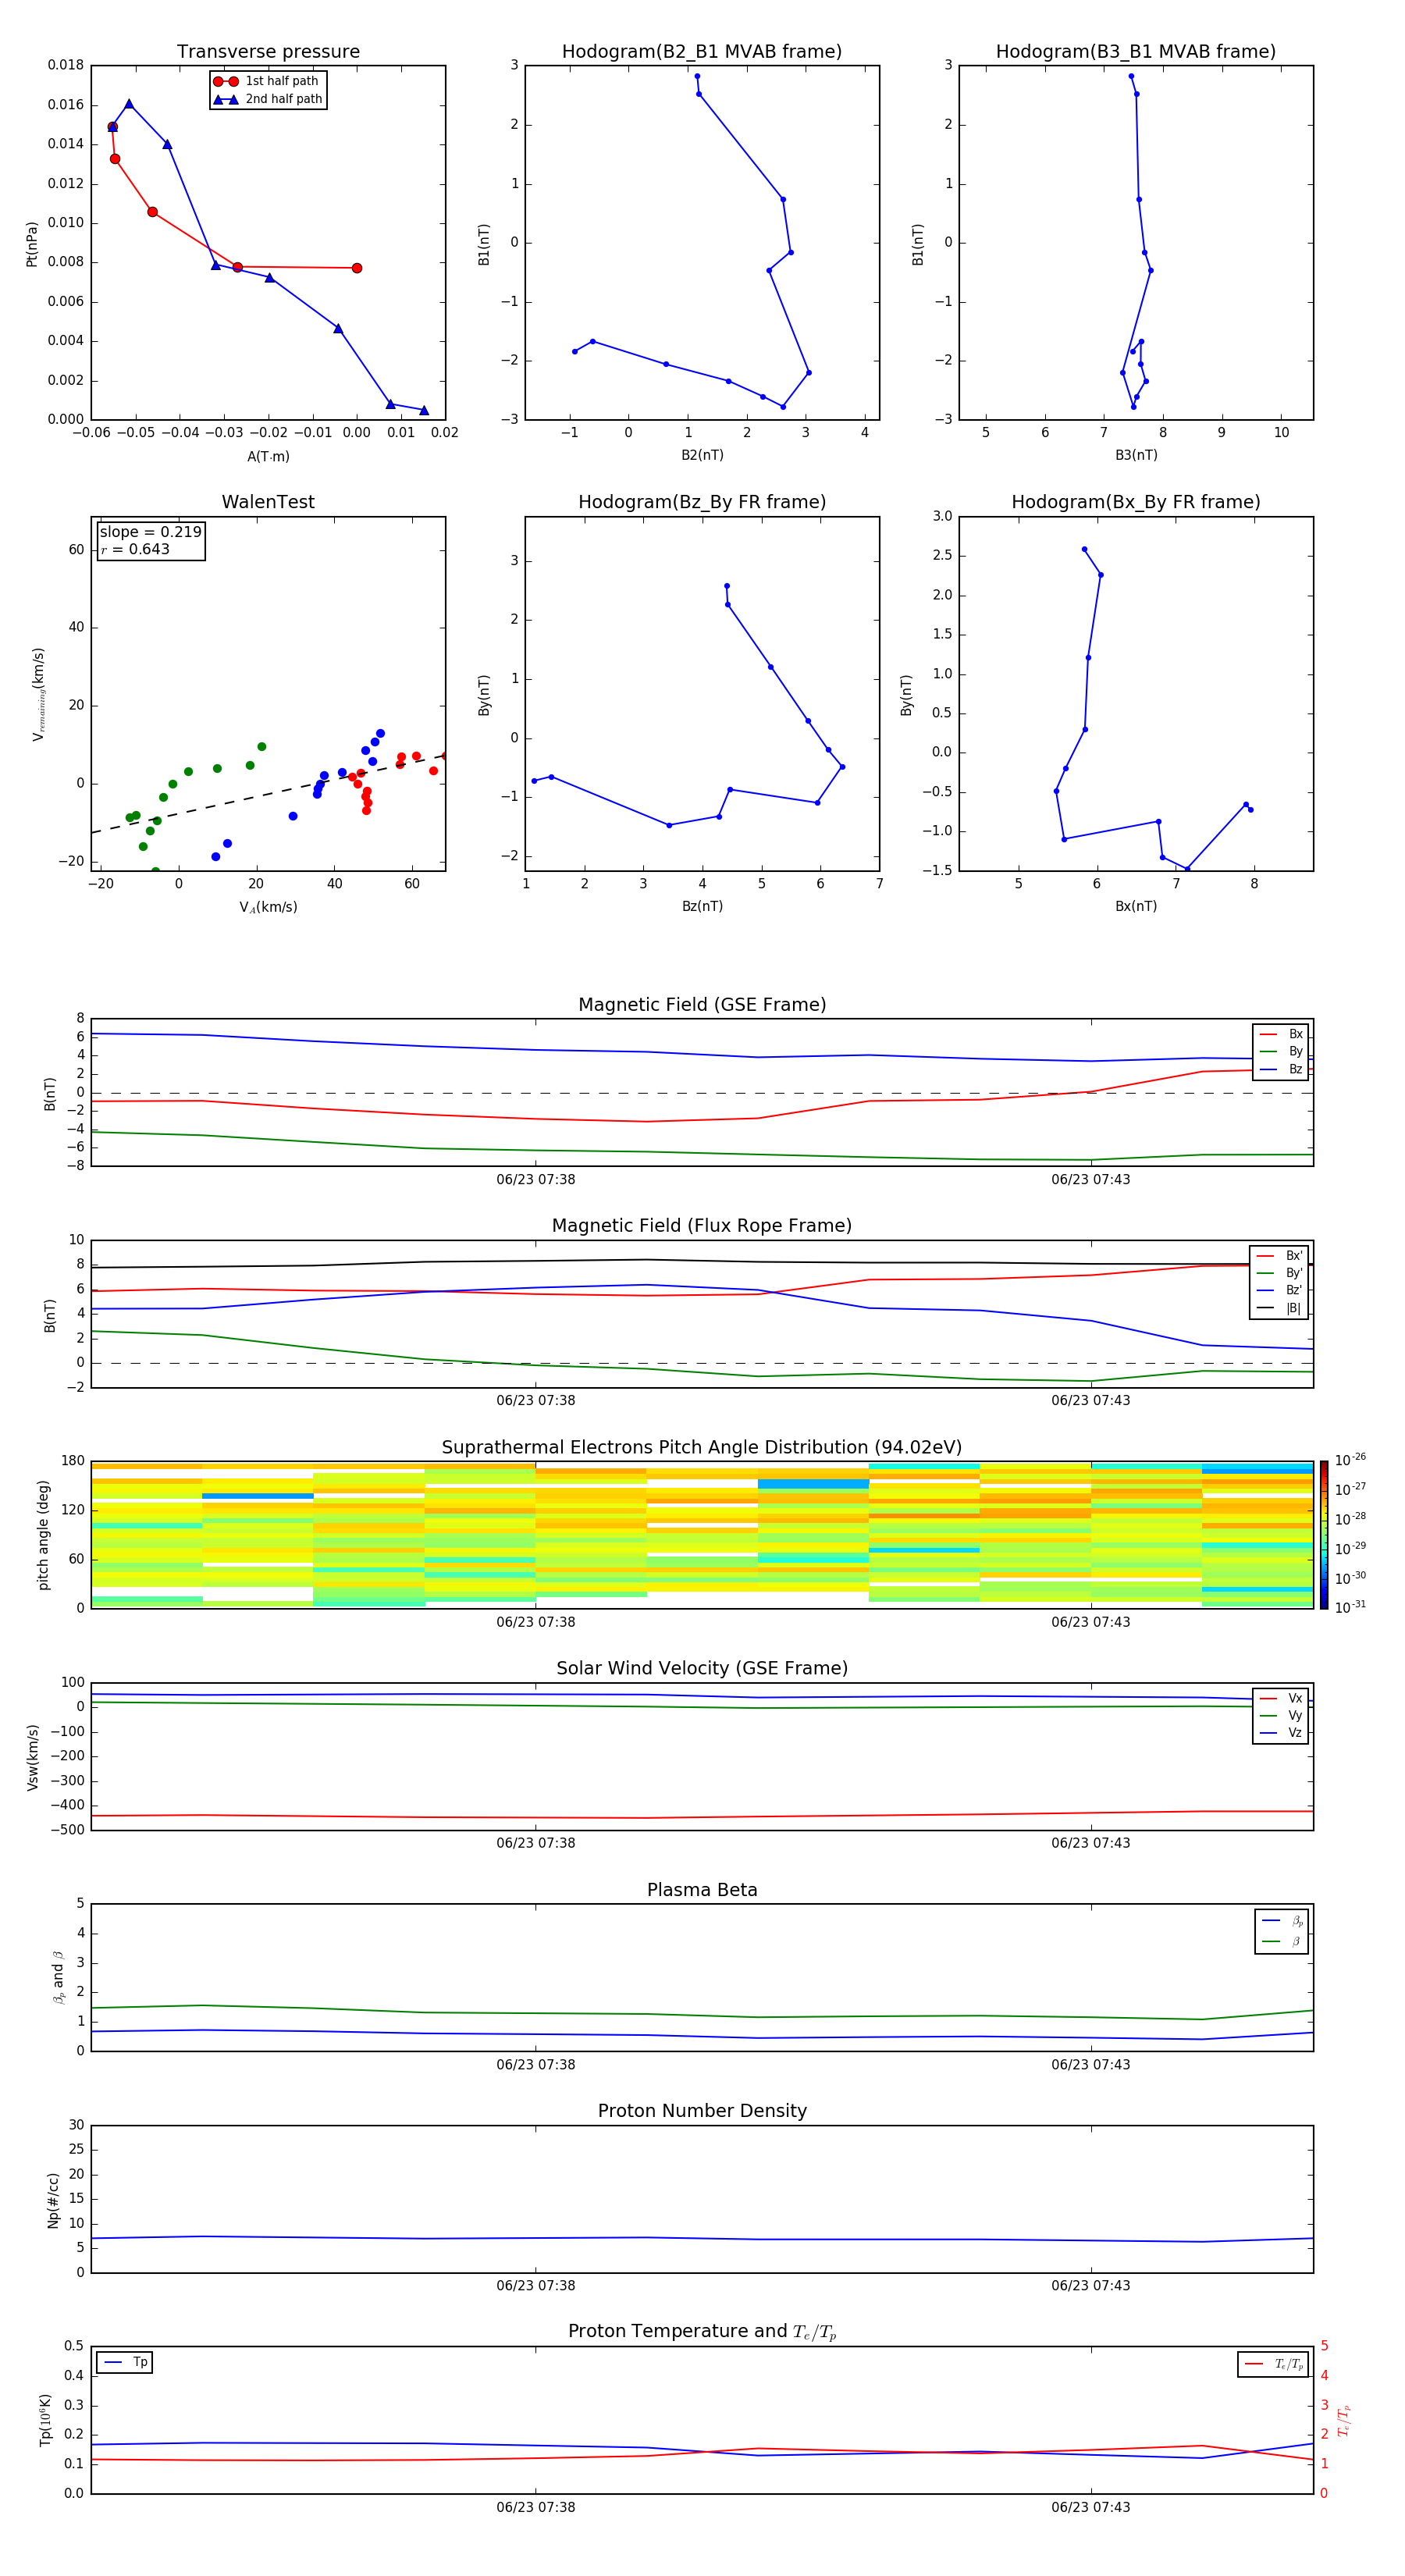This screenshot has width=1405, height=2576.
Task: Click the 06/23 07:38 tick under the GSE magnetic field plot
Action: tap(536, 1179)
